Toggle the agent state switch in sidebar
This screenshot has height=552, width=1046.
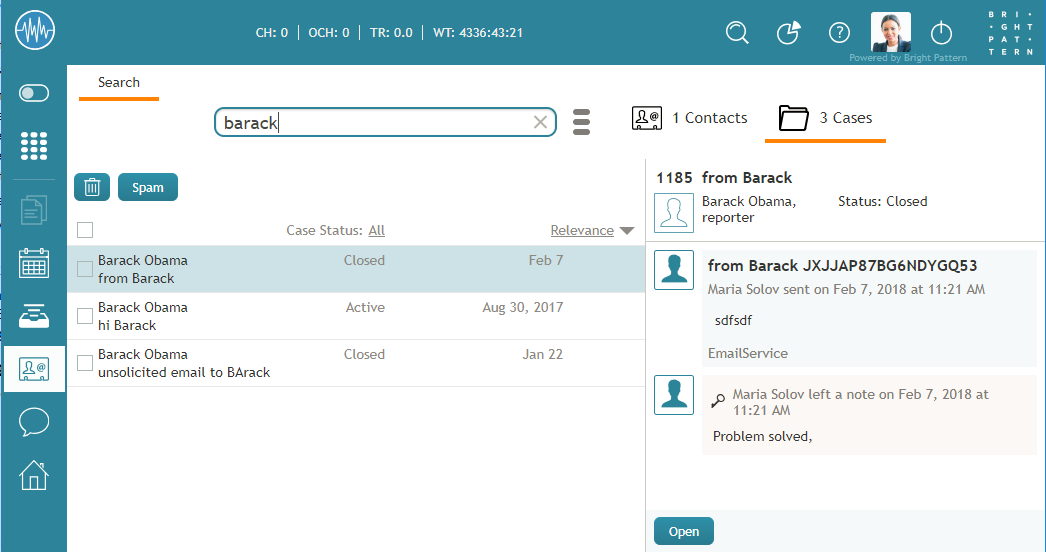tap(34, 93)
